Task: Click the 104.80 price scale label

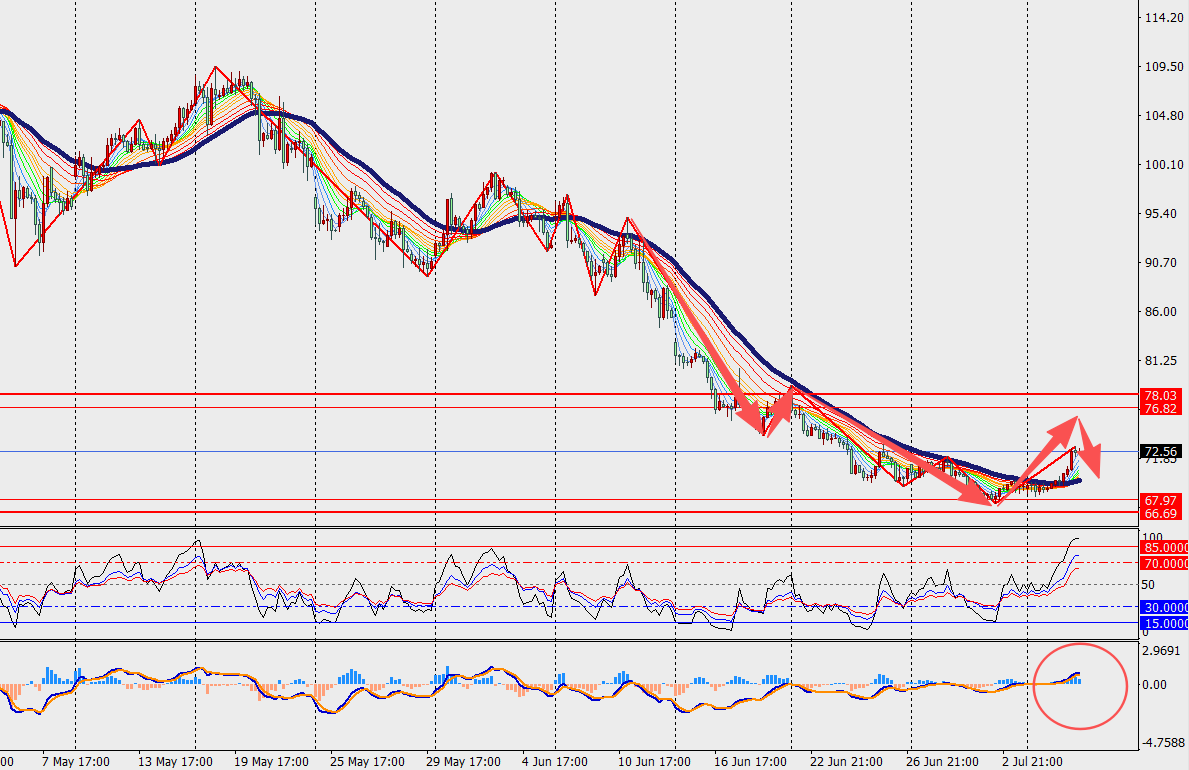Action: (x=1164, y=115)
